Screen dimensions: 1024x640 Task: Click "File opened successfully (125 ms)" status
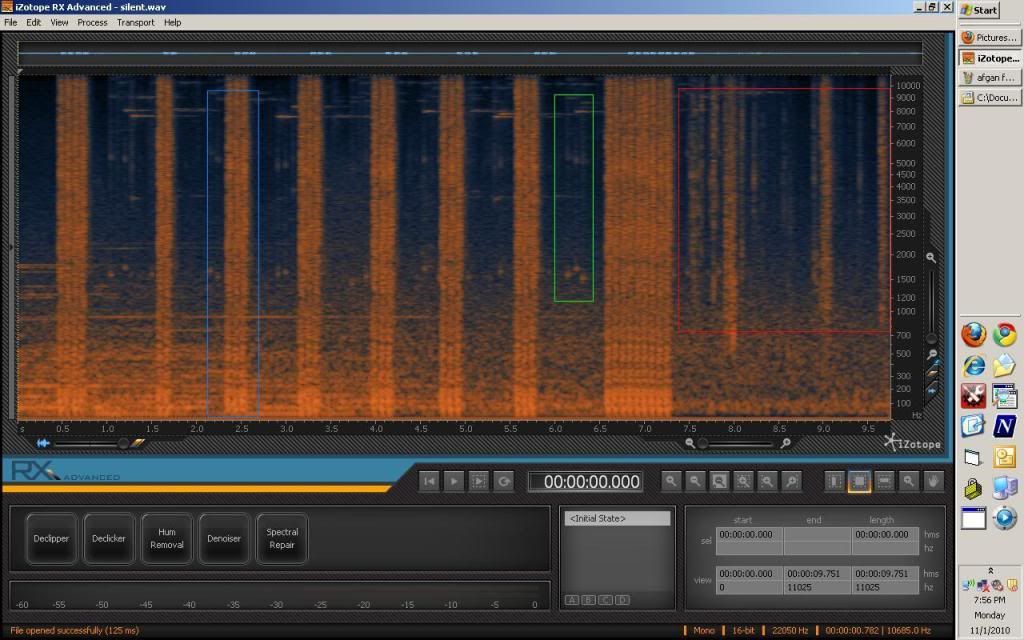click(74, 631)
